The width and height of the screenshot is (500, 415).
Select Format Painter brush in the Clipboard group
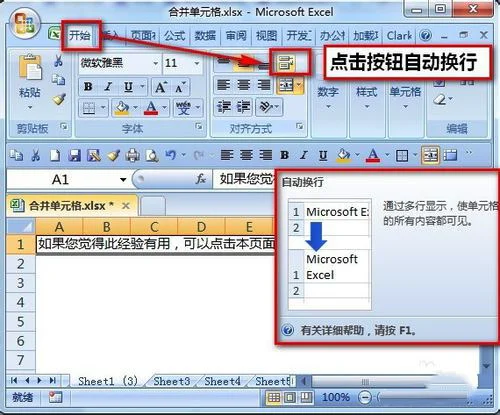tap(59, 99)
